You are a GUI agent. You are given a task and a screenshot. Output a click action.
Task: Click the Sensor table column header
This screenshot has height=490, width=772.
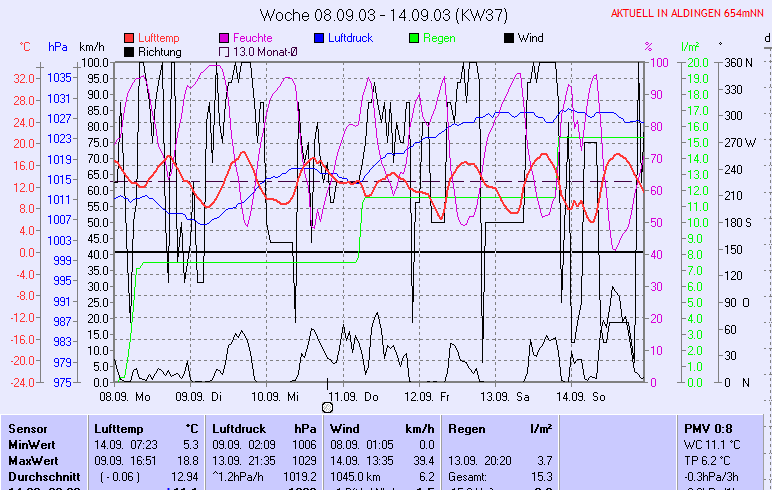[x=27, y=427]
